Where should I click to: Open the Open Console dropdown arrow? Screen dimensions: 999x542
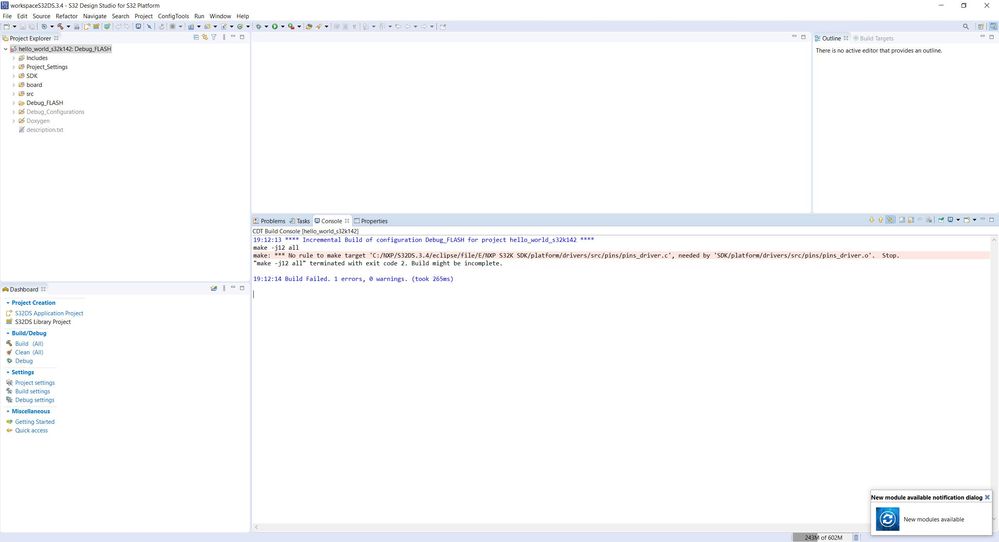click(974, 220)
